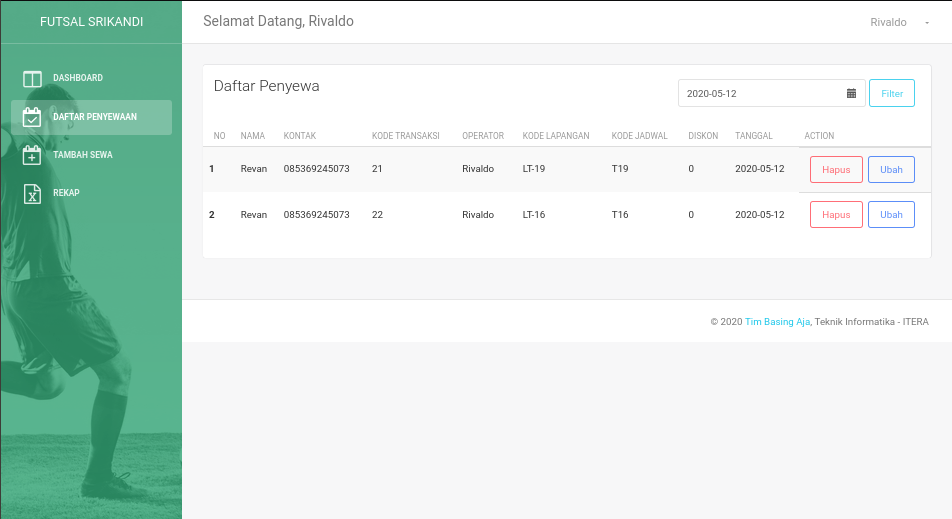This screenshot has height=519, width=952.
Task: Click the Dashboard sidebar icon
Action: coord(32,79)
